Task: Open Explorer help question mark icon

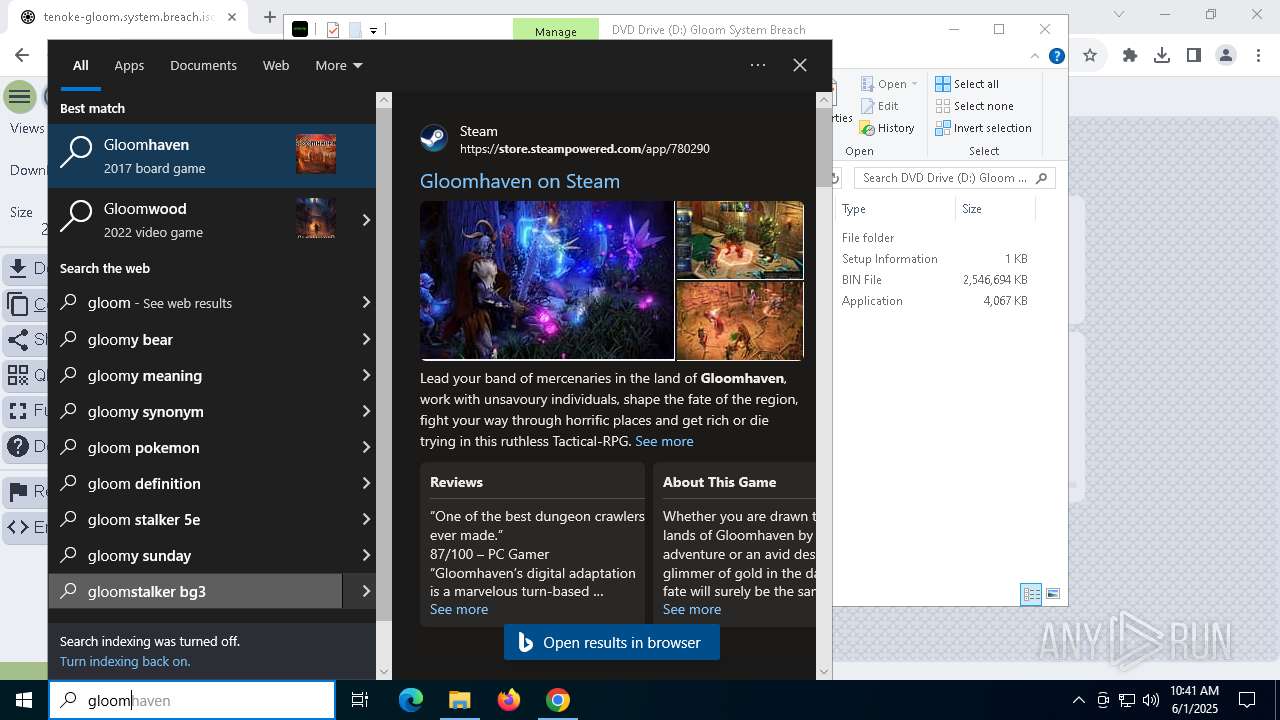Action: pos(1056,56)
